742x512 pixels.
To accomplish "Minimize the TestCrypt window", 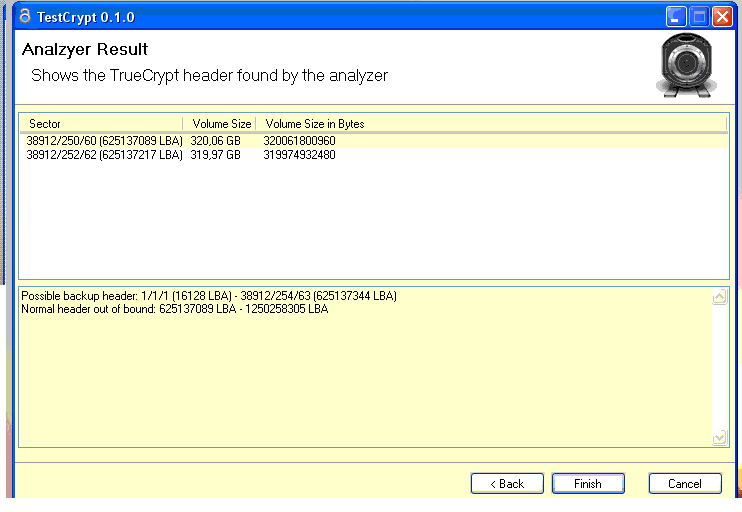I will pos(675,17).
